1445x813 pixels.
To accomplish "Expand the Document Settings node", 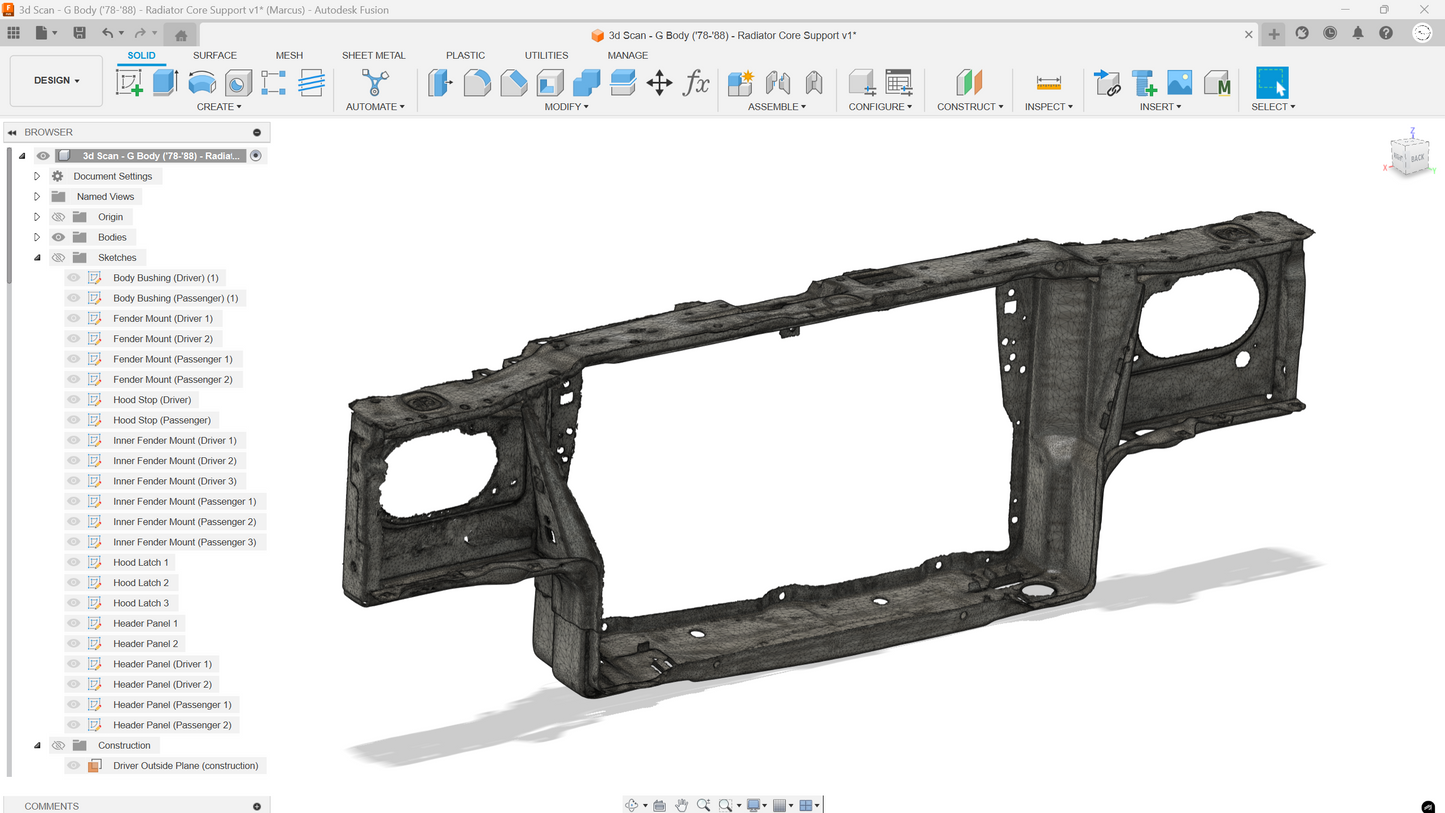I will point(37,176).
